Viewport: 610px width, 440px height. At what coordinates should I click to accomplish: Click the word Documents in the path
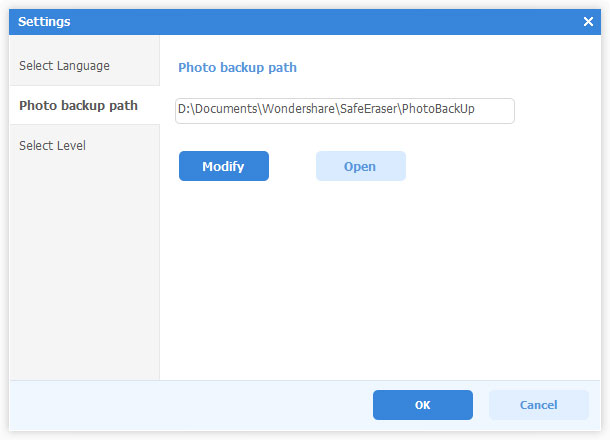coord(226,110)
